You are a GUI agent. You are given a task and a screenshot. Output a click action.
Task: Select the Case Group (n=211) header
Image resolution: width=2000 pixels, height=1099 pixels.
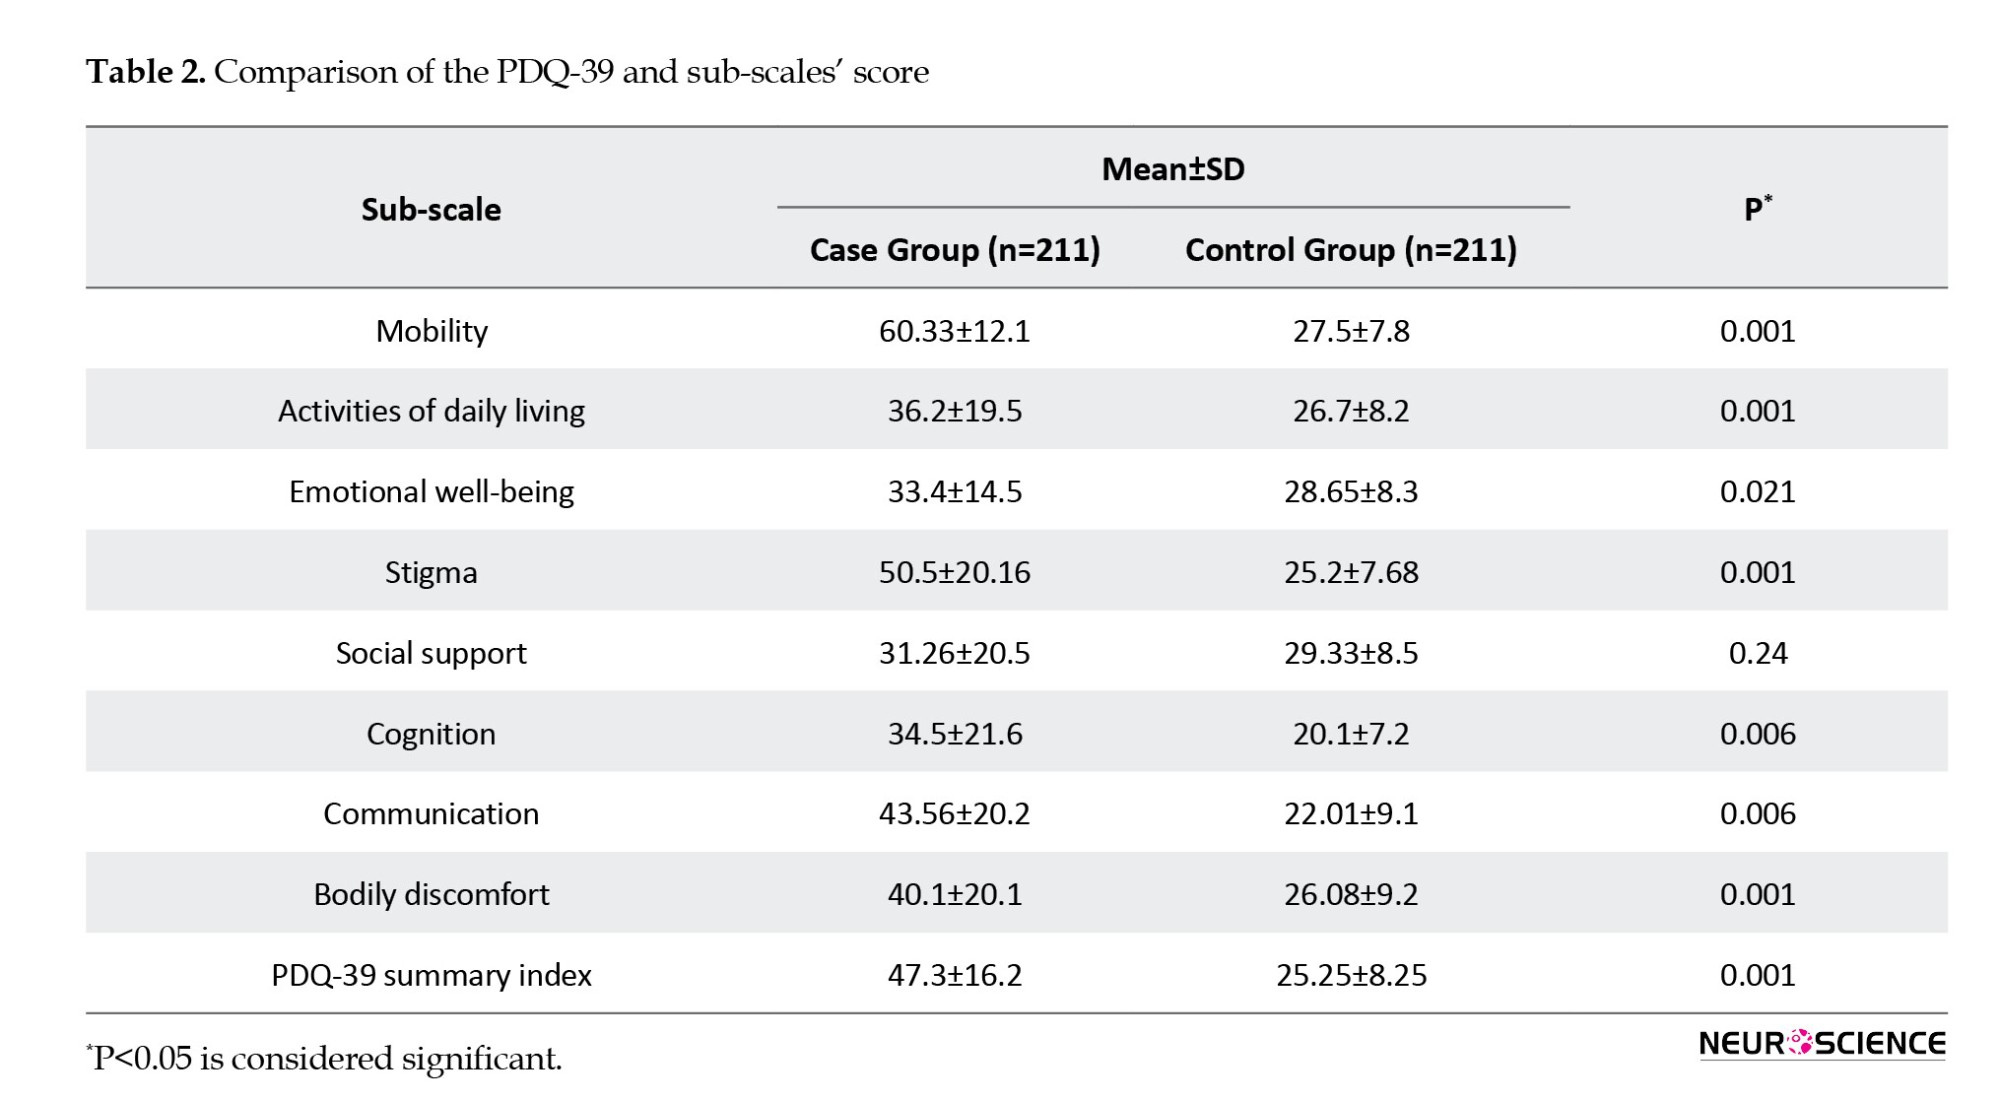click(954, 250)
